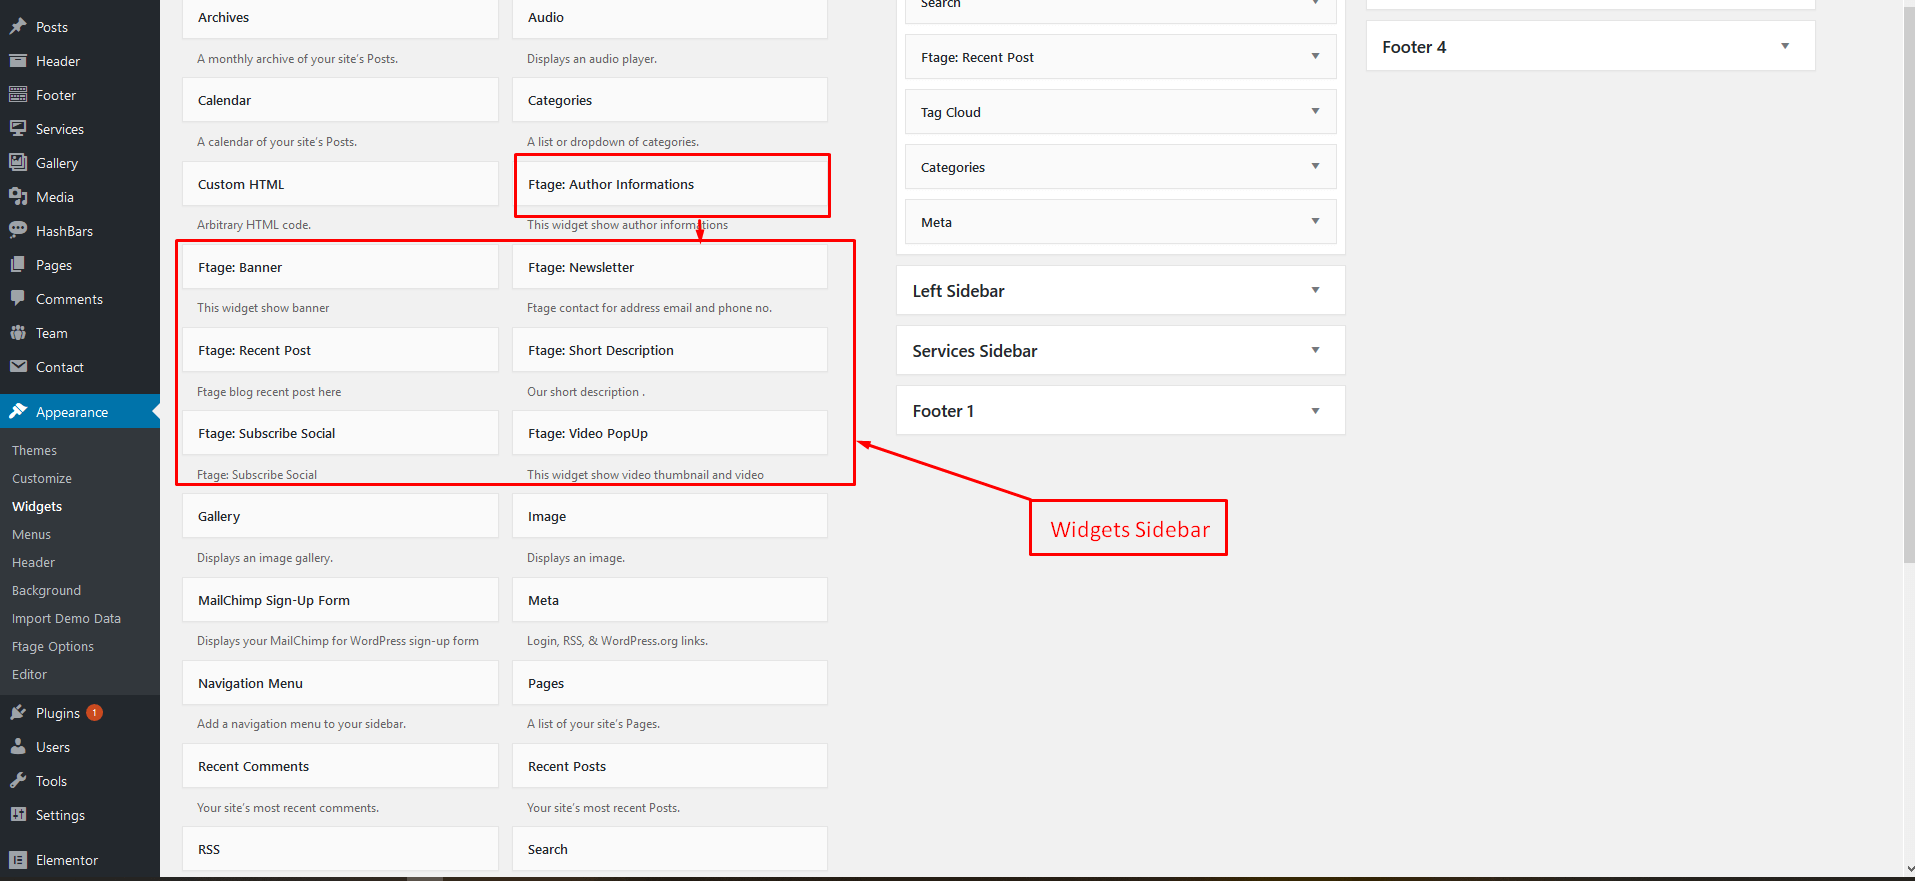Expand the Footer 4 widget area
This screenshot has height=881, width=1915.
coord(1785,46)
